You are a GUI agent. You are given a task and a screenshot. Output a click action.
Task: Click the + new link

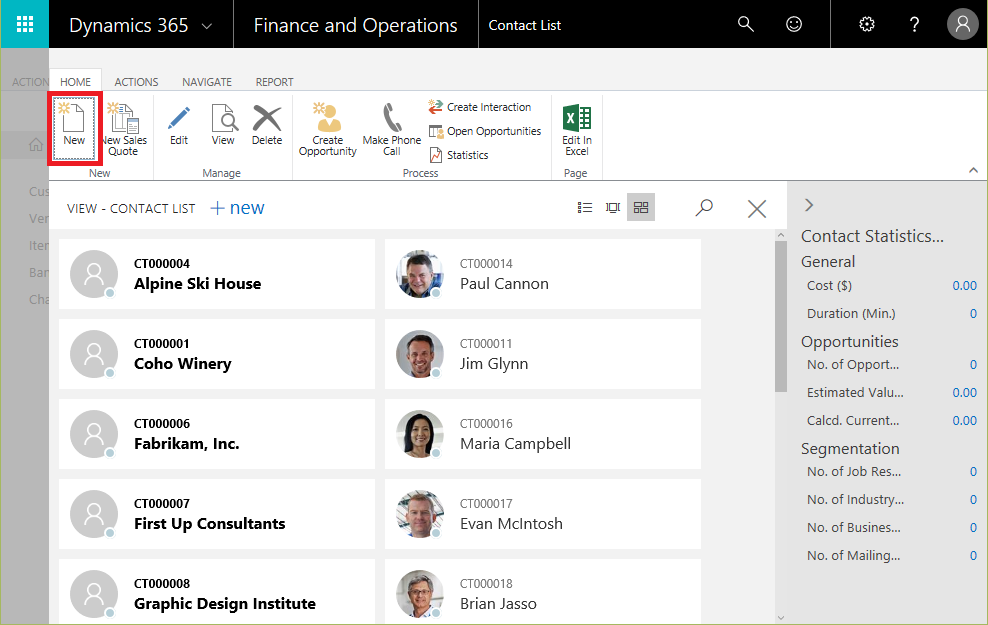pyautogui.click(x=237, y=208)
